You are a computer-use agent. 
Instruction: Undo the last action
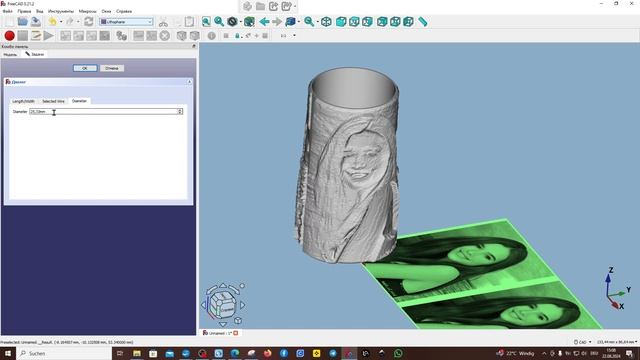point(52,22)
